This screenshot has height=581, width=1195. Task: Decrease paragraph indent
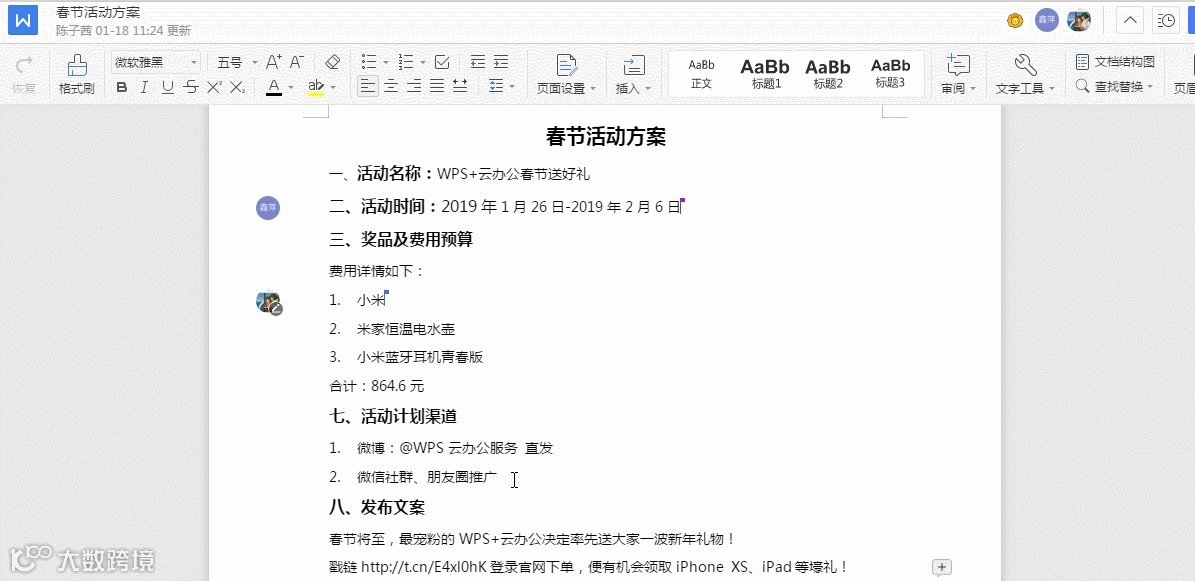(x=478, y=62)
